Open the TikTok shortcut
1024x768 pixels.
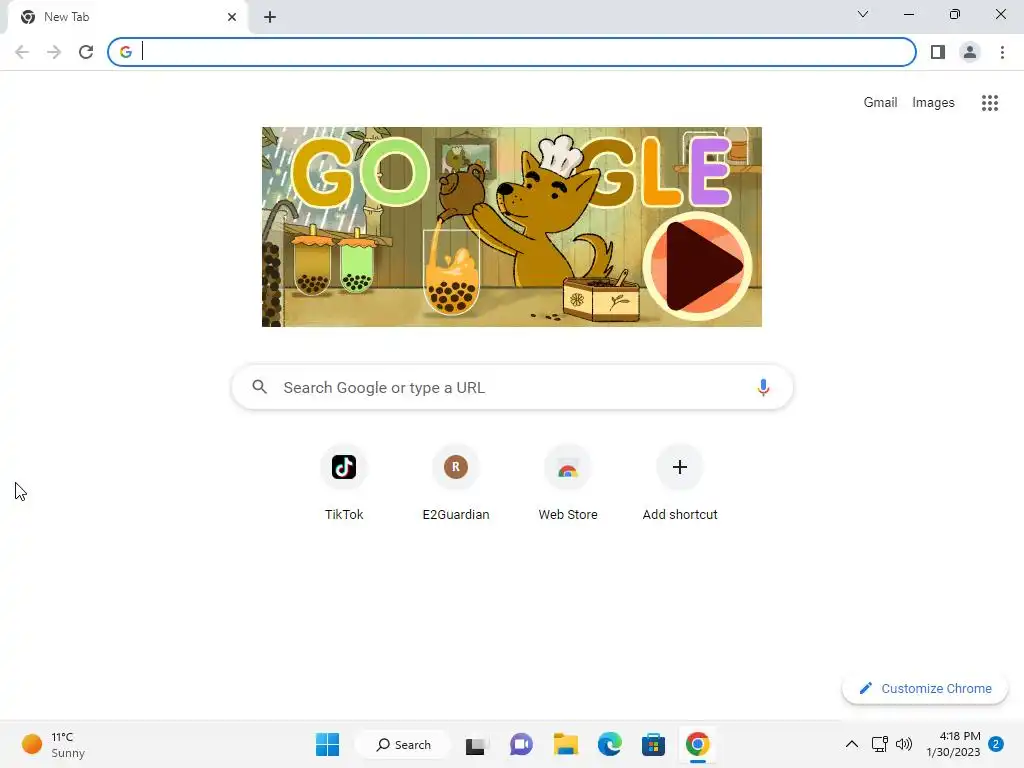(344, 482)
